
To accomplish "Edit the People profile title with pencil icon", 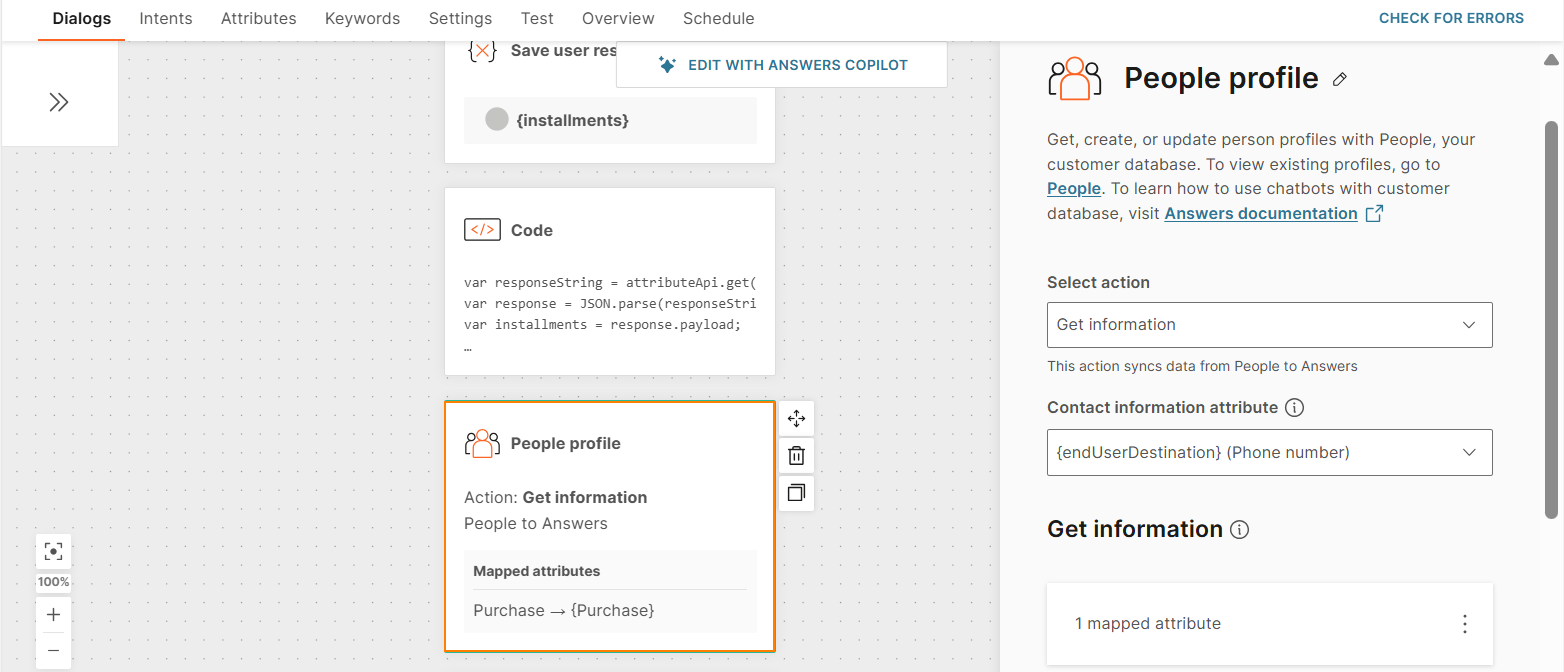I will (x=1340, y=79).
